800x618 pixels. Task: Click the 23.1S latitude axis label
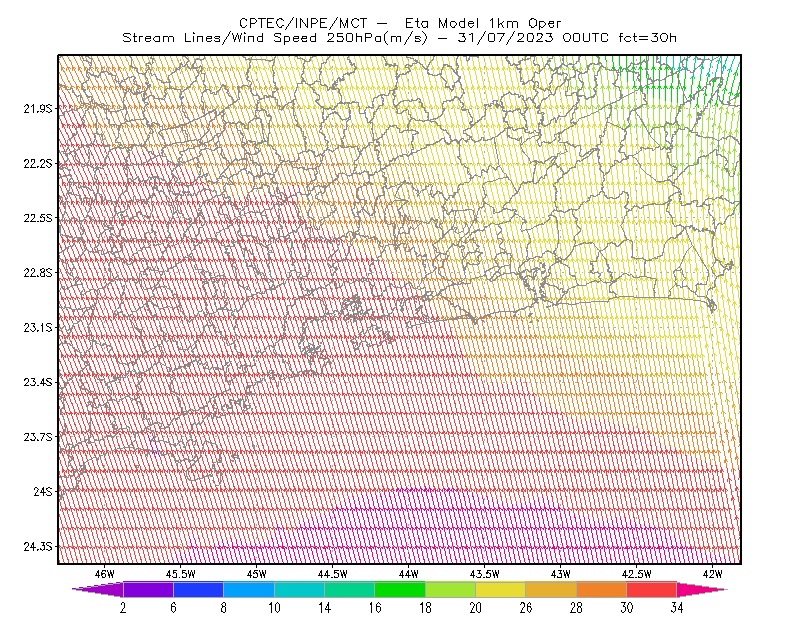tap(38, 327)
